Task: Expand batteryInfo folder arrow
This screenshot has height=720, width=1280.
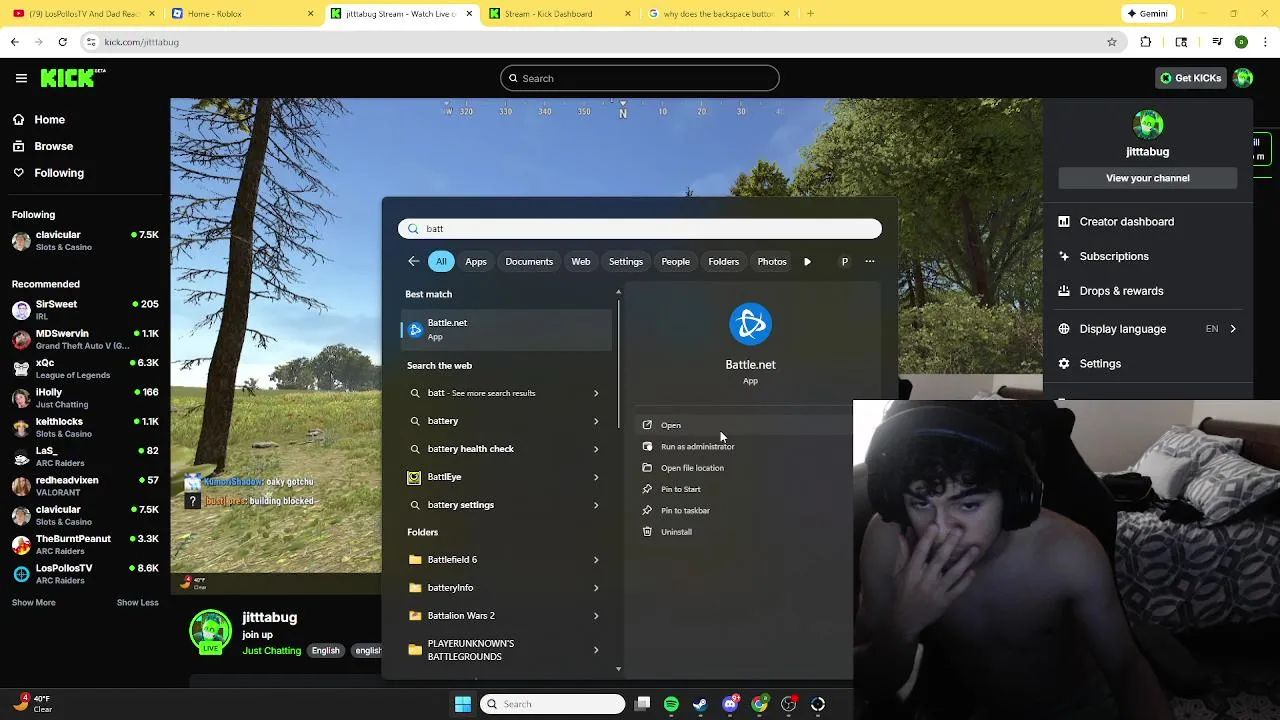Action: click(x=596, y=588)
